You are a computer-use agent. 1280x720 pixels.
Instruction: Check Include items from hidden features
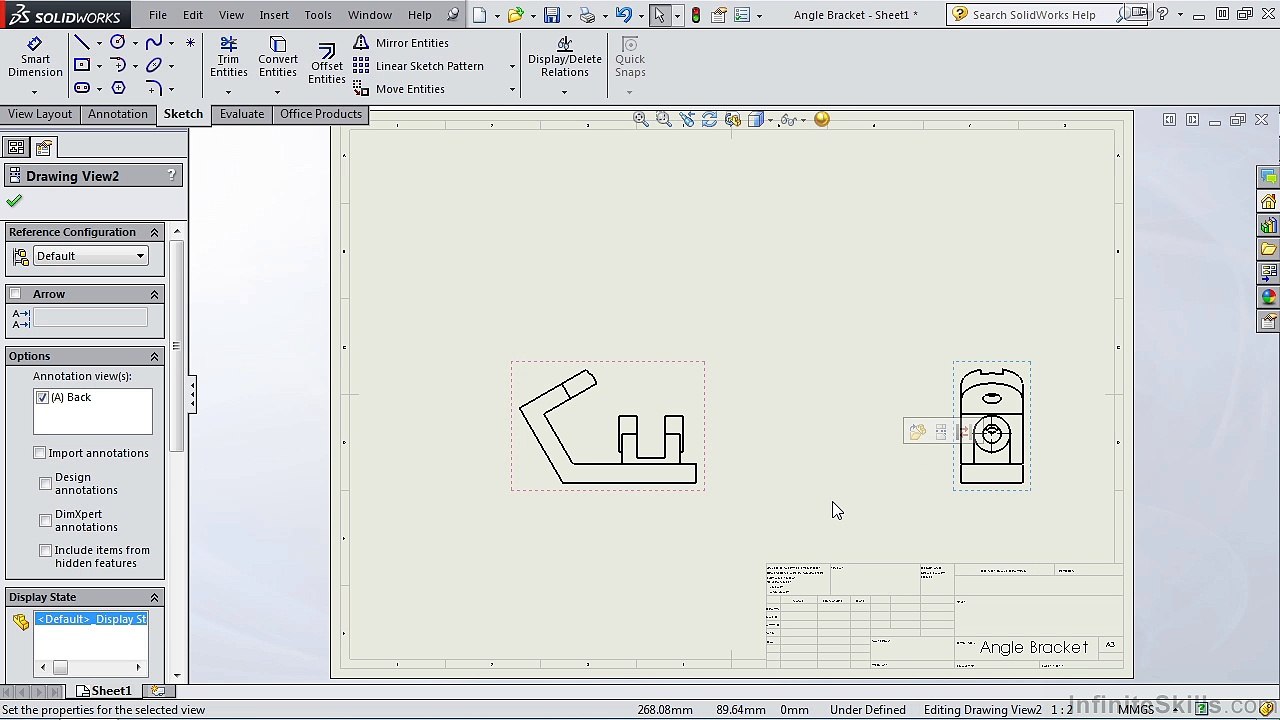point(46,551)
